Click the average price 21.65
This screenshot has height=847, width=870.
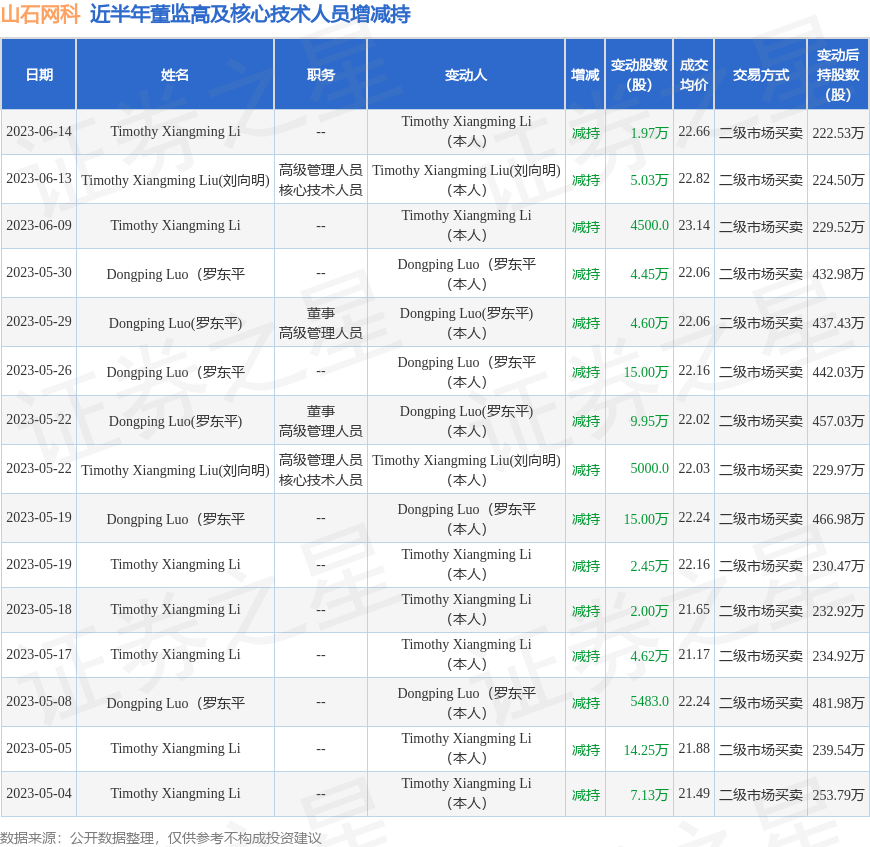coord(694,610)
